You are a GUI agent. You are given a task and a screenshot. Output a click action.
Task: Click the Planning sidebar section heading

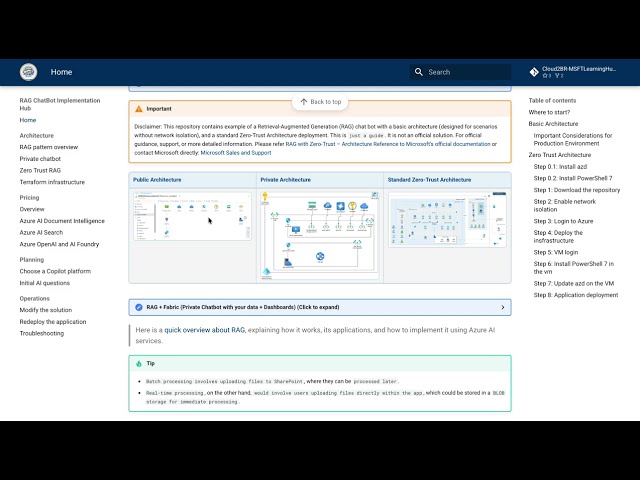click(31, 260)
